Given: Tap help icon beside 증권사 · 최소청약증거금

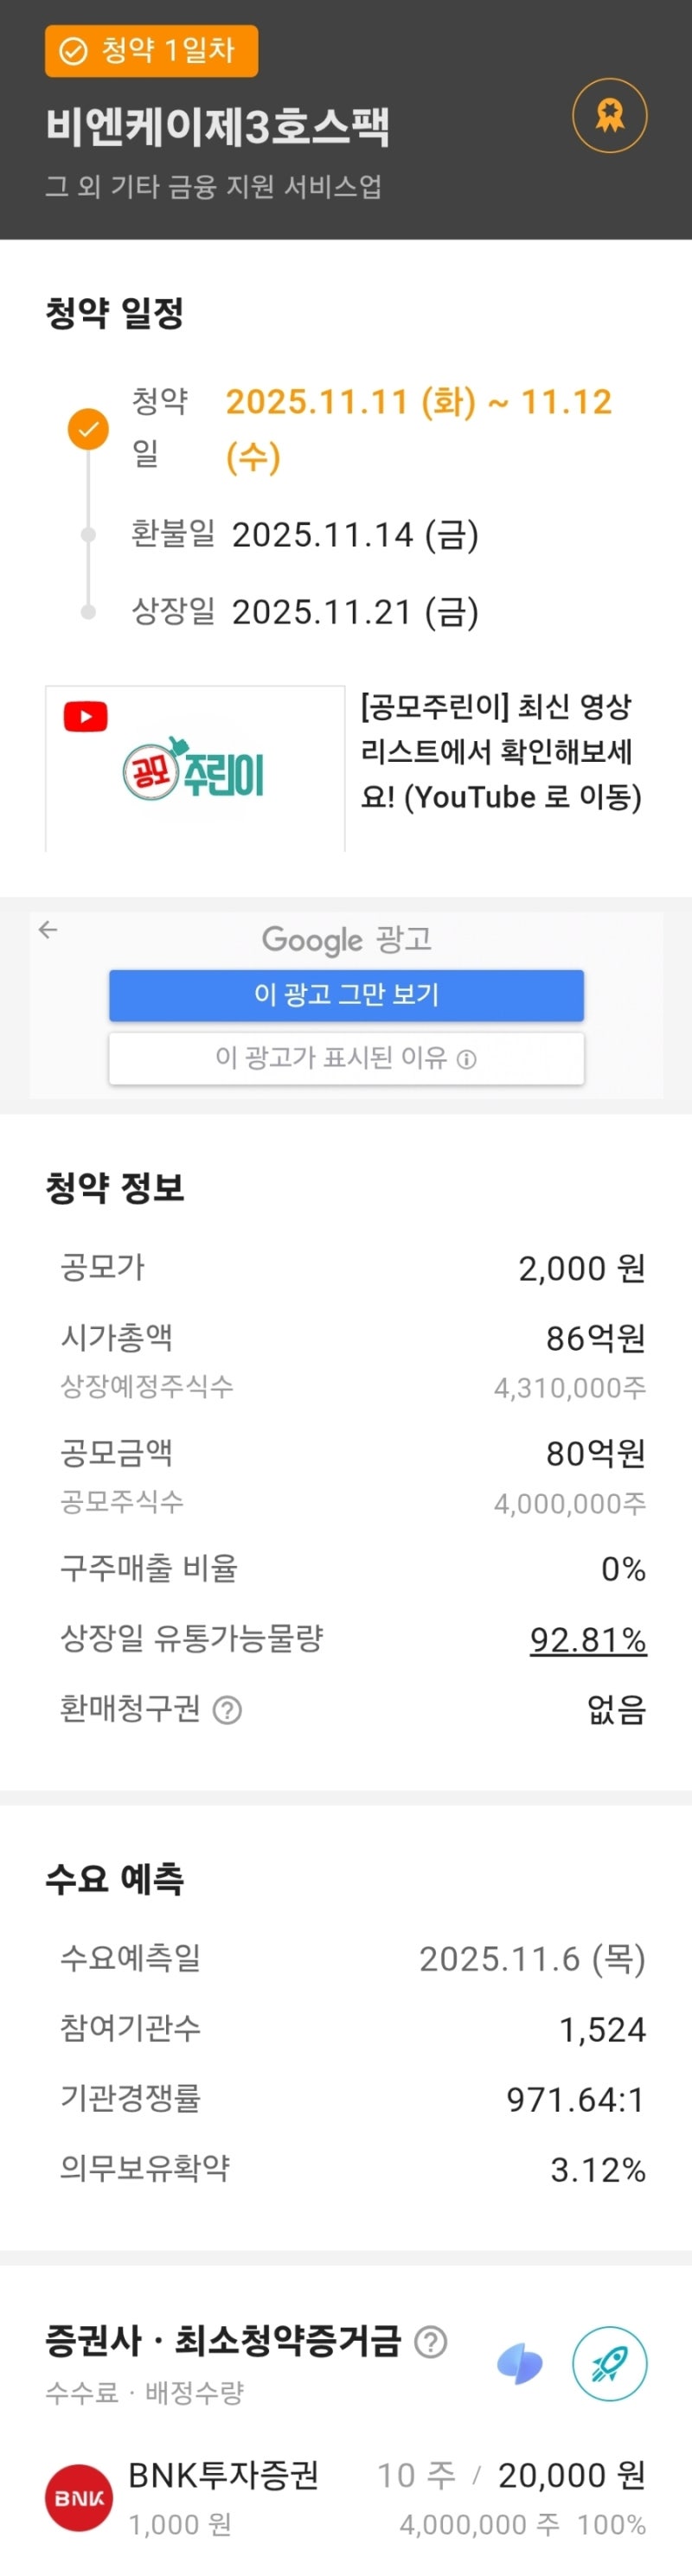Looking at the screenshot, I should point(431,2342).
